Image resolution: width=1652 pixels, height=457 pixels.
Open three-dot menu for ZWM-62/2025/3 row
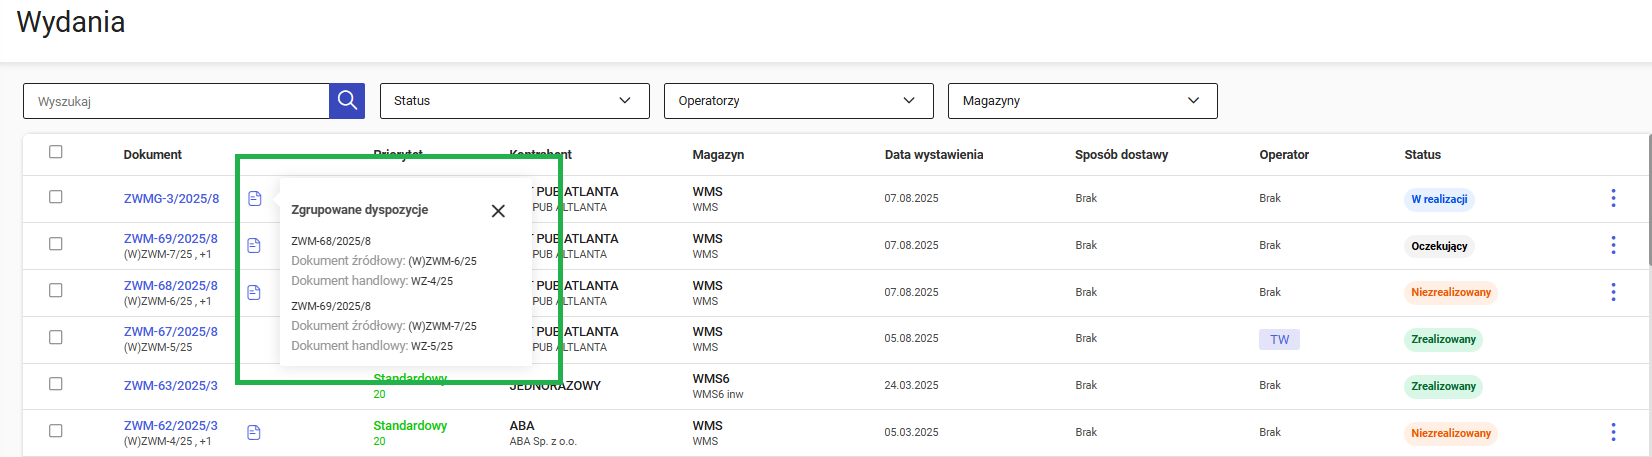point(1613,433)
